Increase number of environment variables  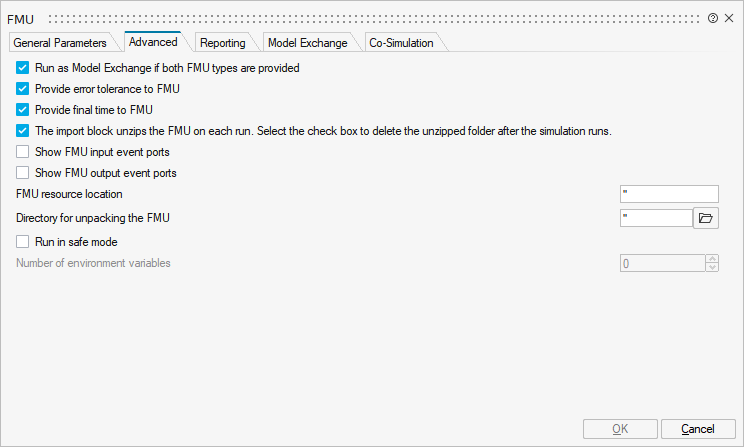pyautogui.click(x=712, y=259)
